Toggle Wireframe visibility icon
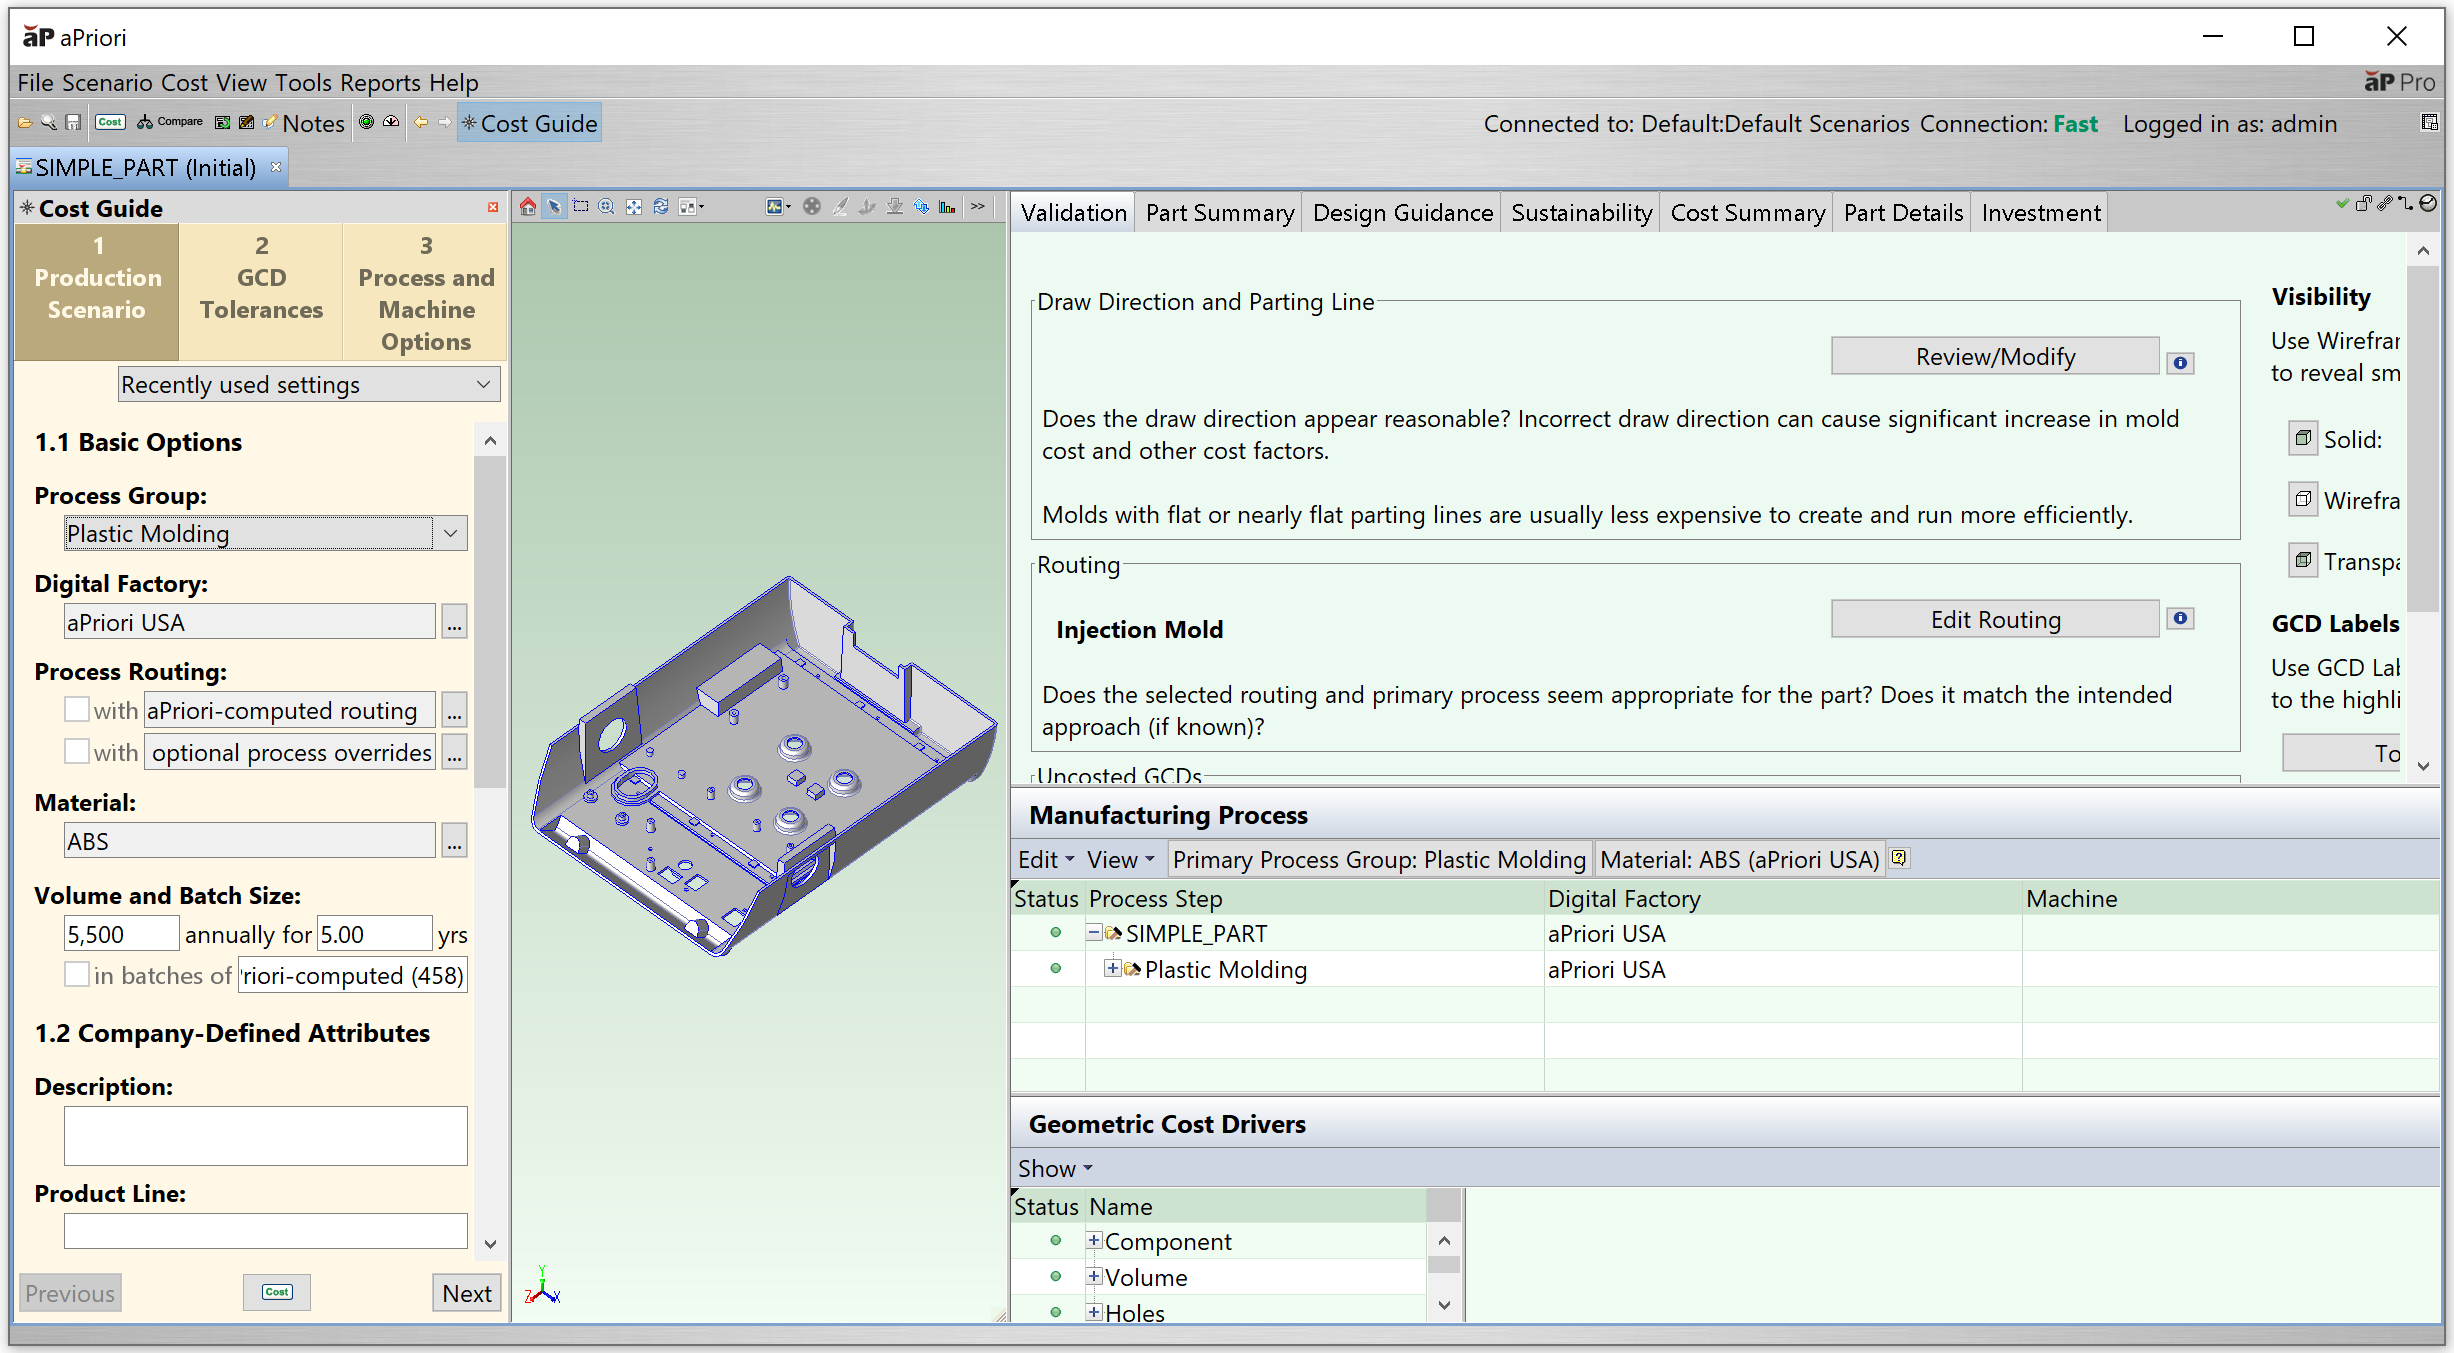2454x1353 pixels. 2303,499
